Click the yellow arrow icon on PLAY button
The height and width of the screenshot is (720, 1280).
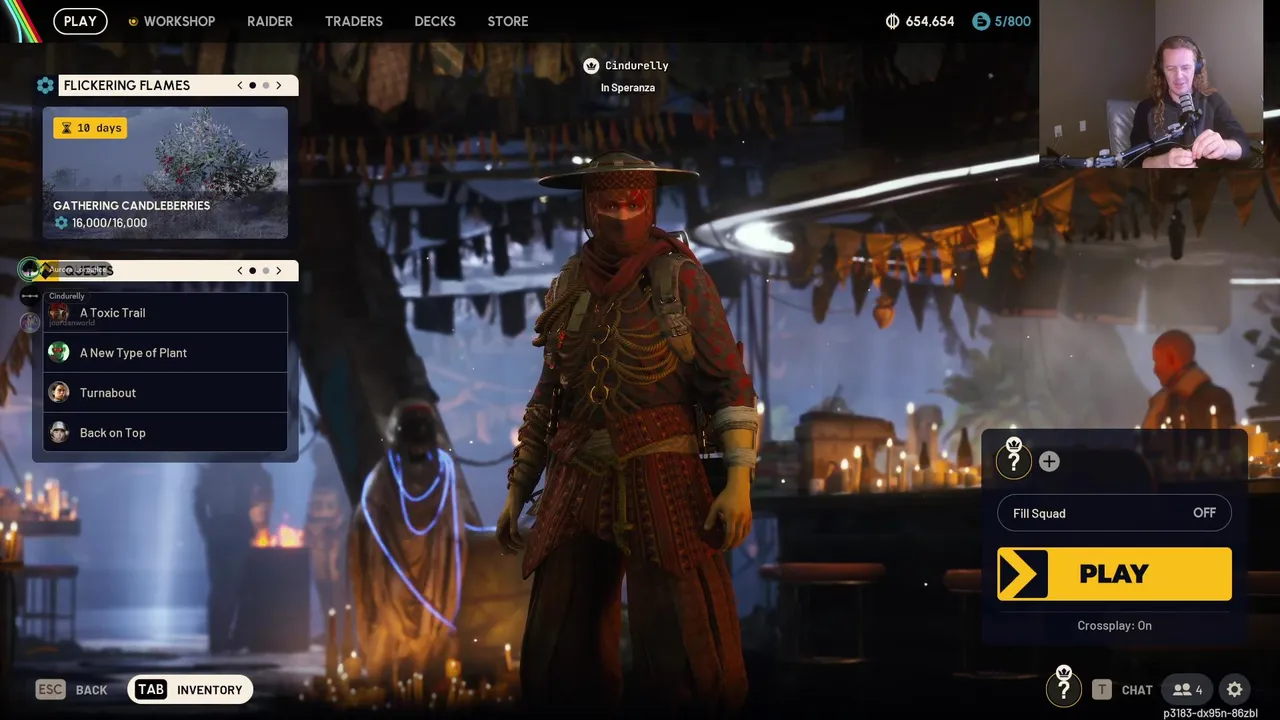(x=1023, y=574)
